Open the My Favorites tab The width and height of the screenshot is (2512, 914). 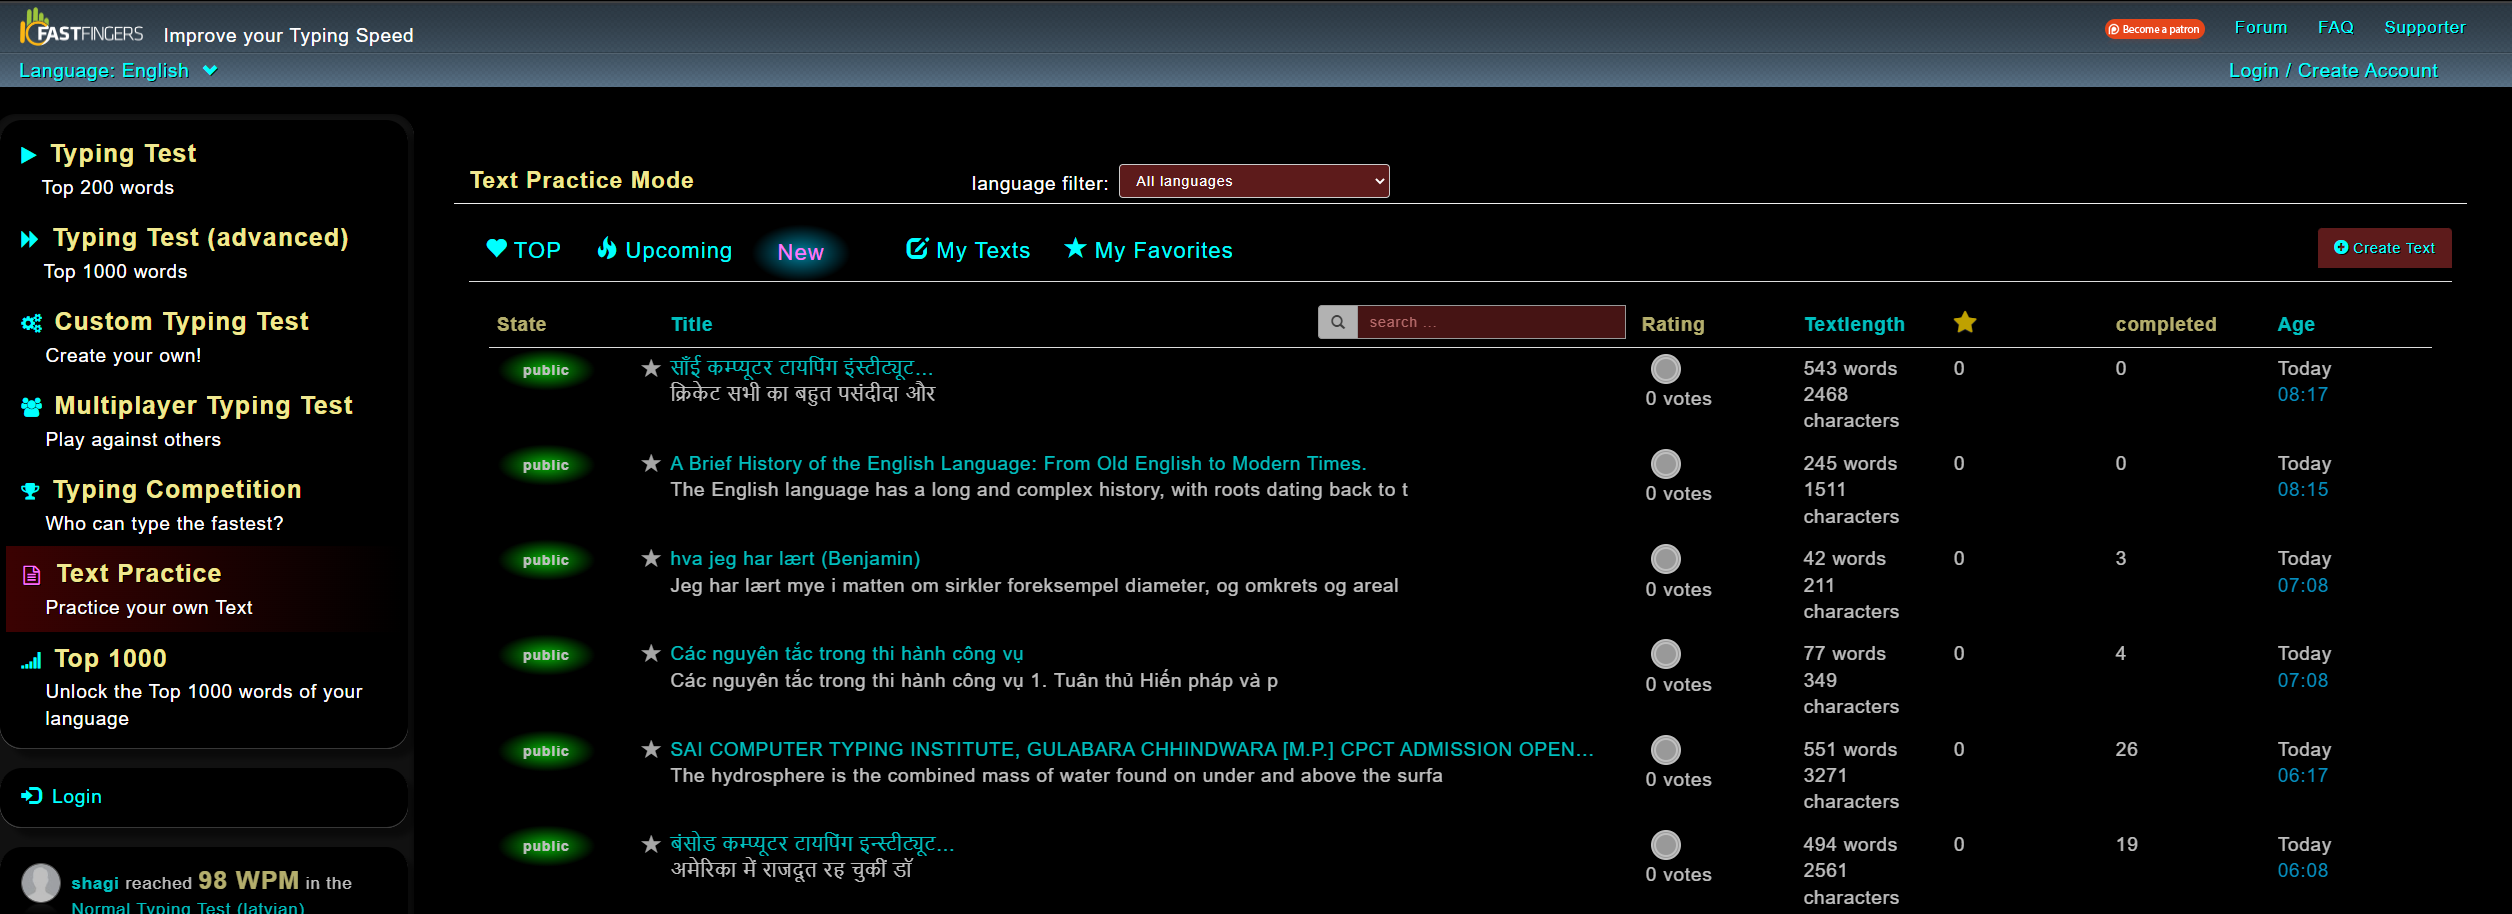(1148, 250)
